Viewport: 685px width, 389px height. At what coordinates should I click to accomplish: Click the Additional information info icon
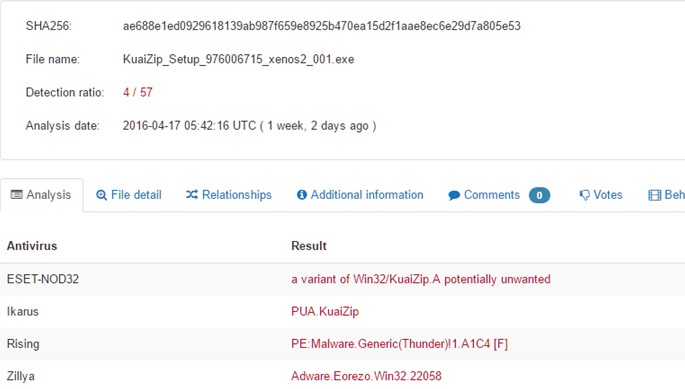pyautogui.click(x=302, y=195)
